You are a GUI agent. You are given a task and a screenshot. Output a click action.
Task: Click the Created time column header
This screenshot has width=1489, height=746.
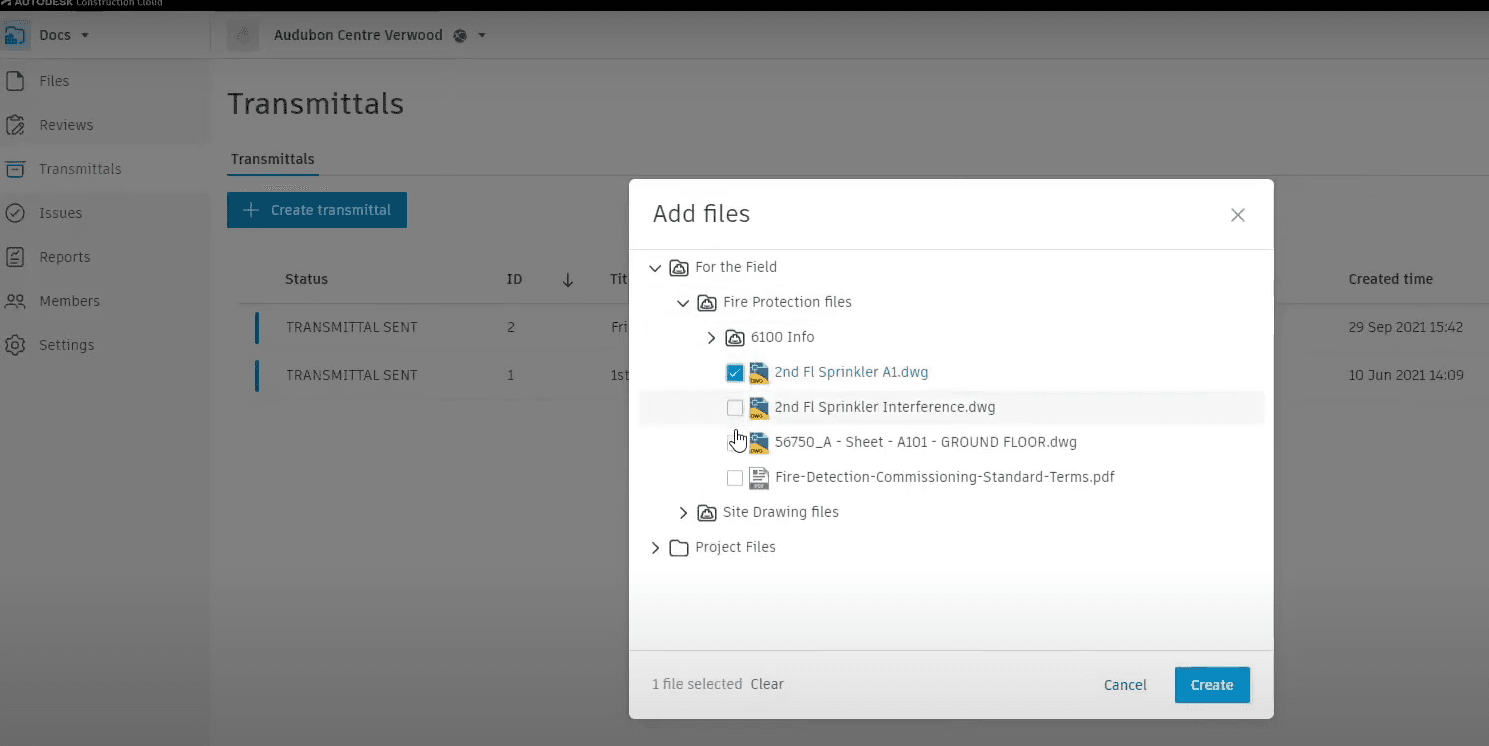(x=1390, y=279)
